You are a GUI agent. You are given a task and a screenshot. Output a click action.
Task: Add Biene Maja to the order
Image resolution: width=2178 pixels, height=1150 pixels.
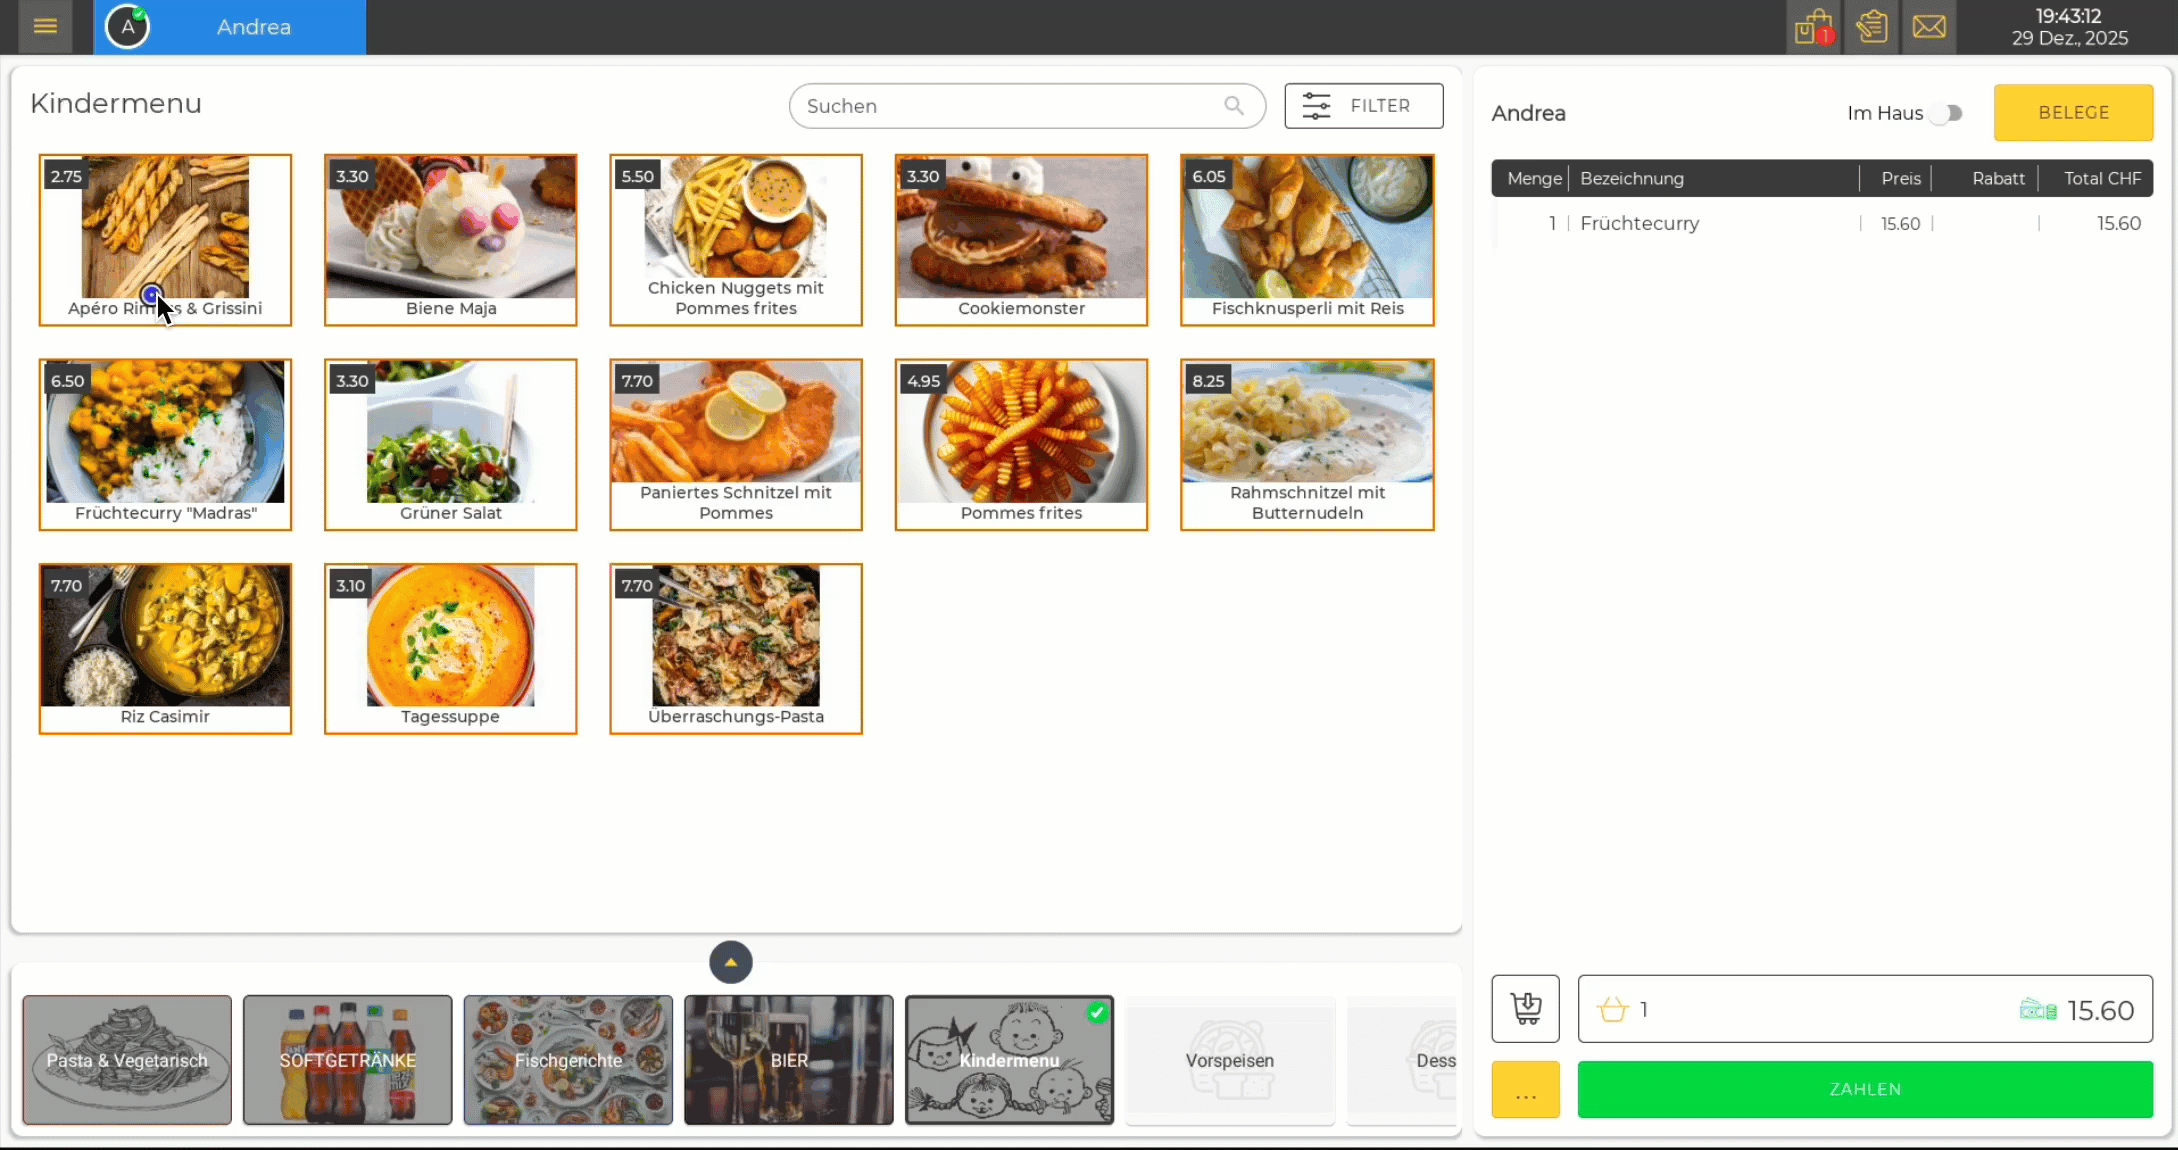click(x=450, y=240)
